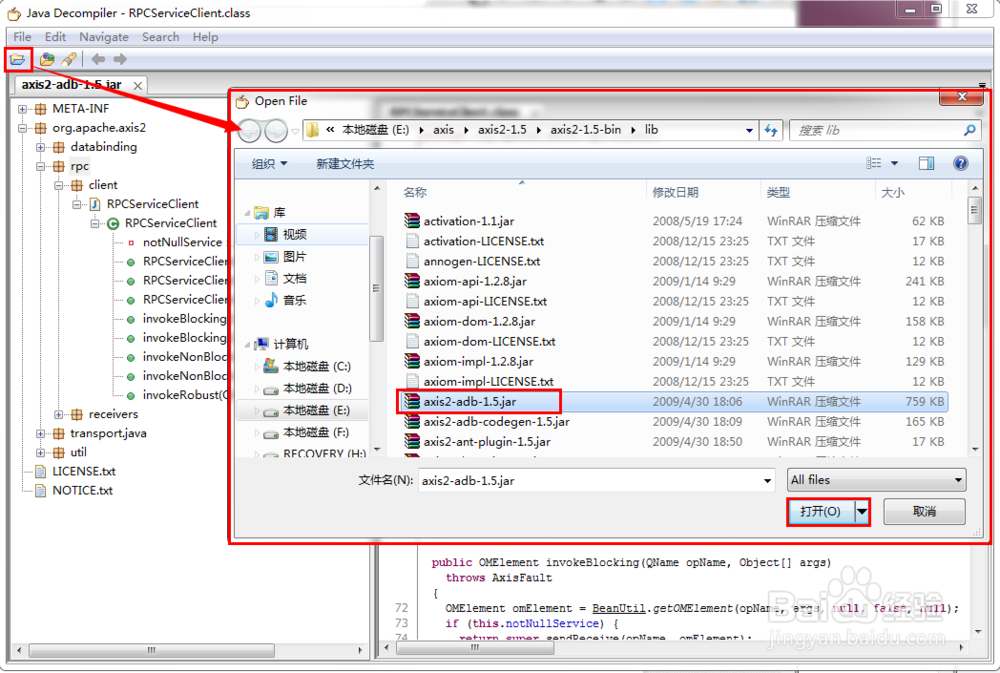
Task: Select axis2-adb-1.5.jar file
Action: 470,402
